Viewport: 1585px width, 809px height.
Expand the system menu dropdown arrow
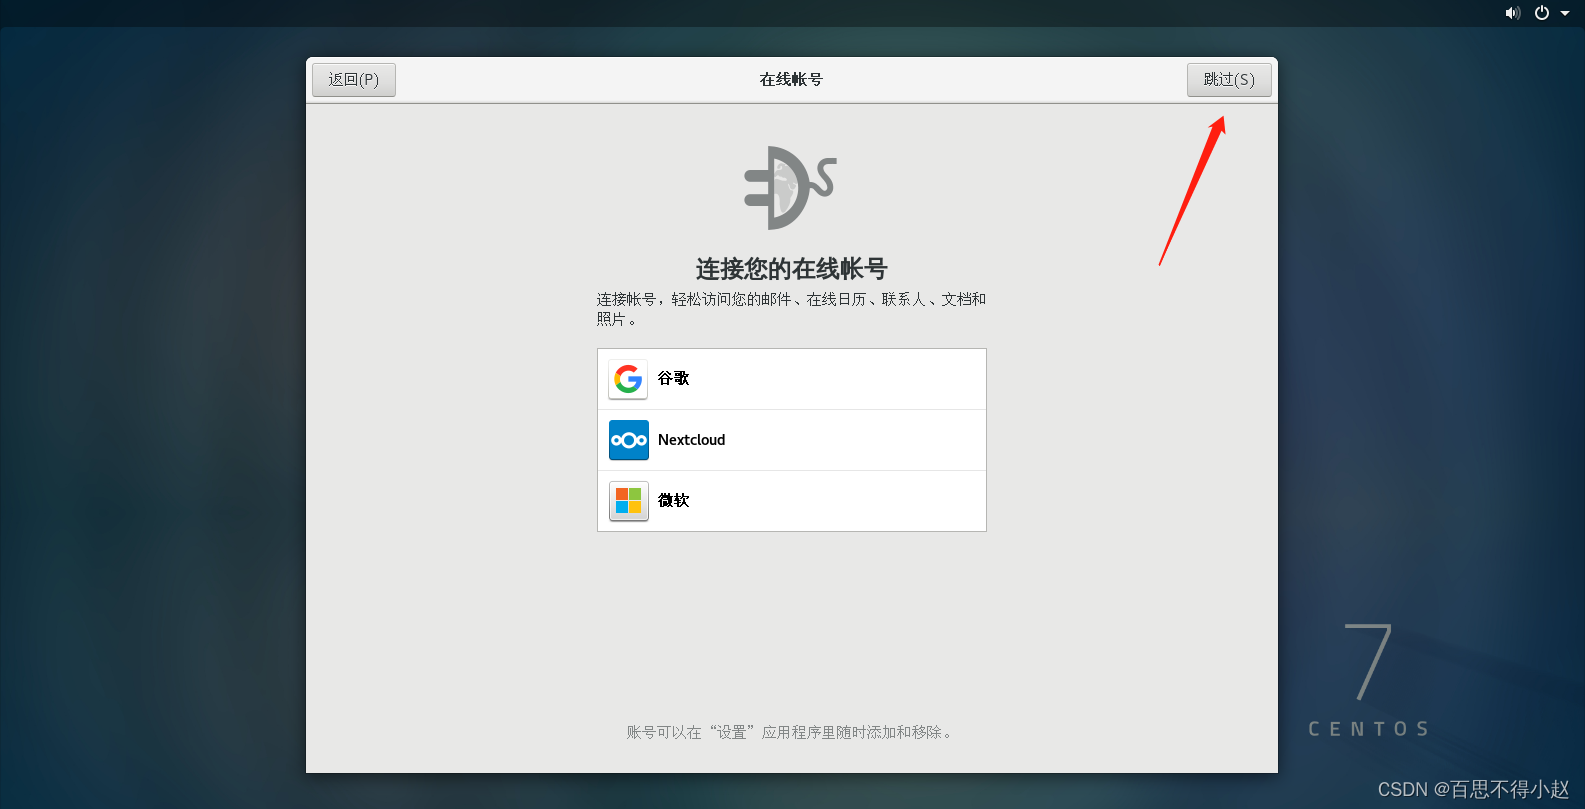pos(1565,13)
